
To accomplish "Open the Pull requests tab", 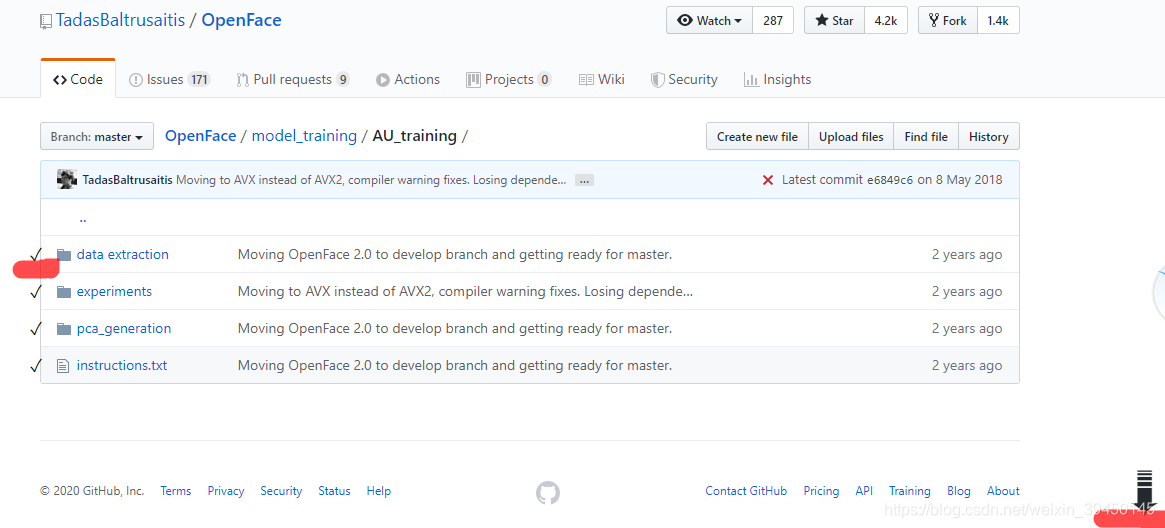I will click(293, 79).
